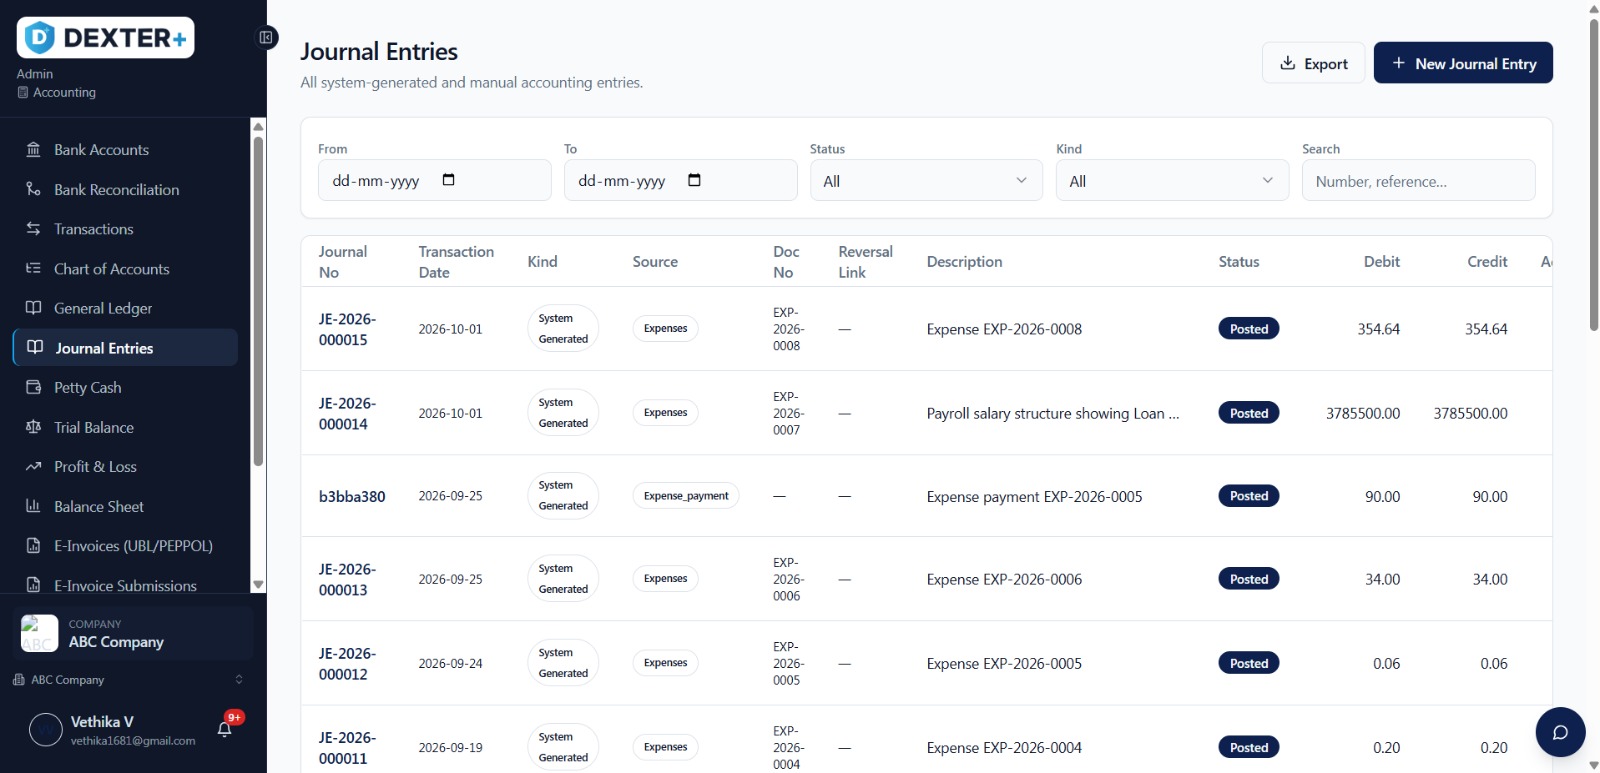Open the notifications bell icon
1600x773 pixels.
click(225, 729)
